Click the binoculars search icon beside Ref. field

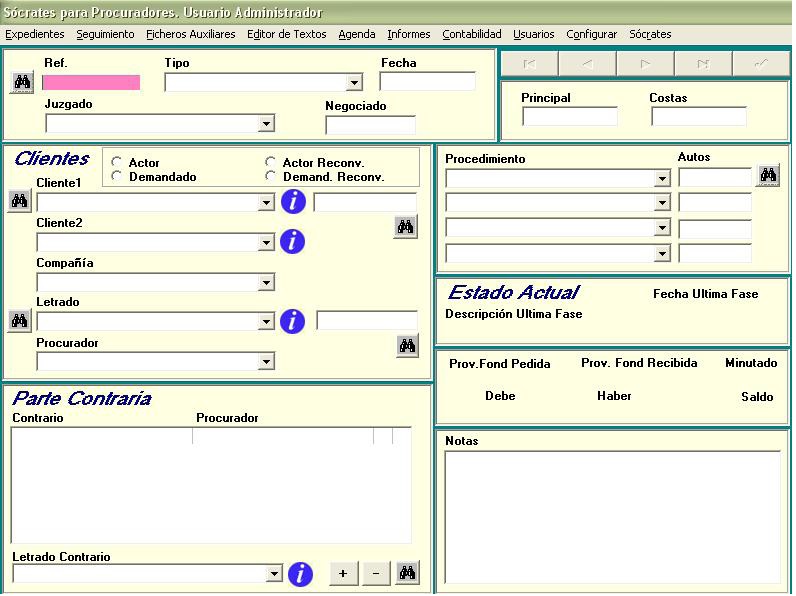22,82
